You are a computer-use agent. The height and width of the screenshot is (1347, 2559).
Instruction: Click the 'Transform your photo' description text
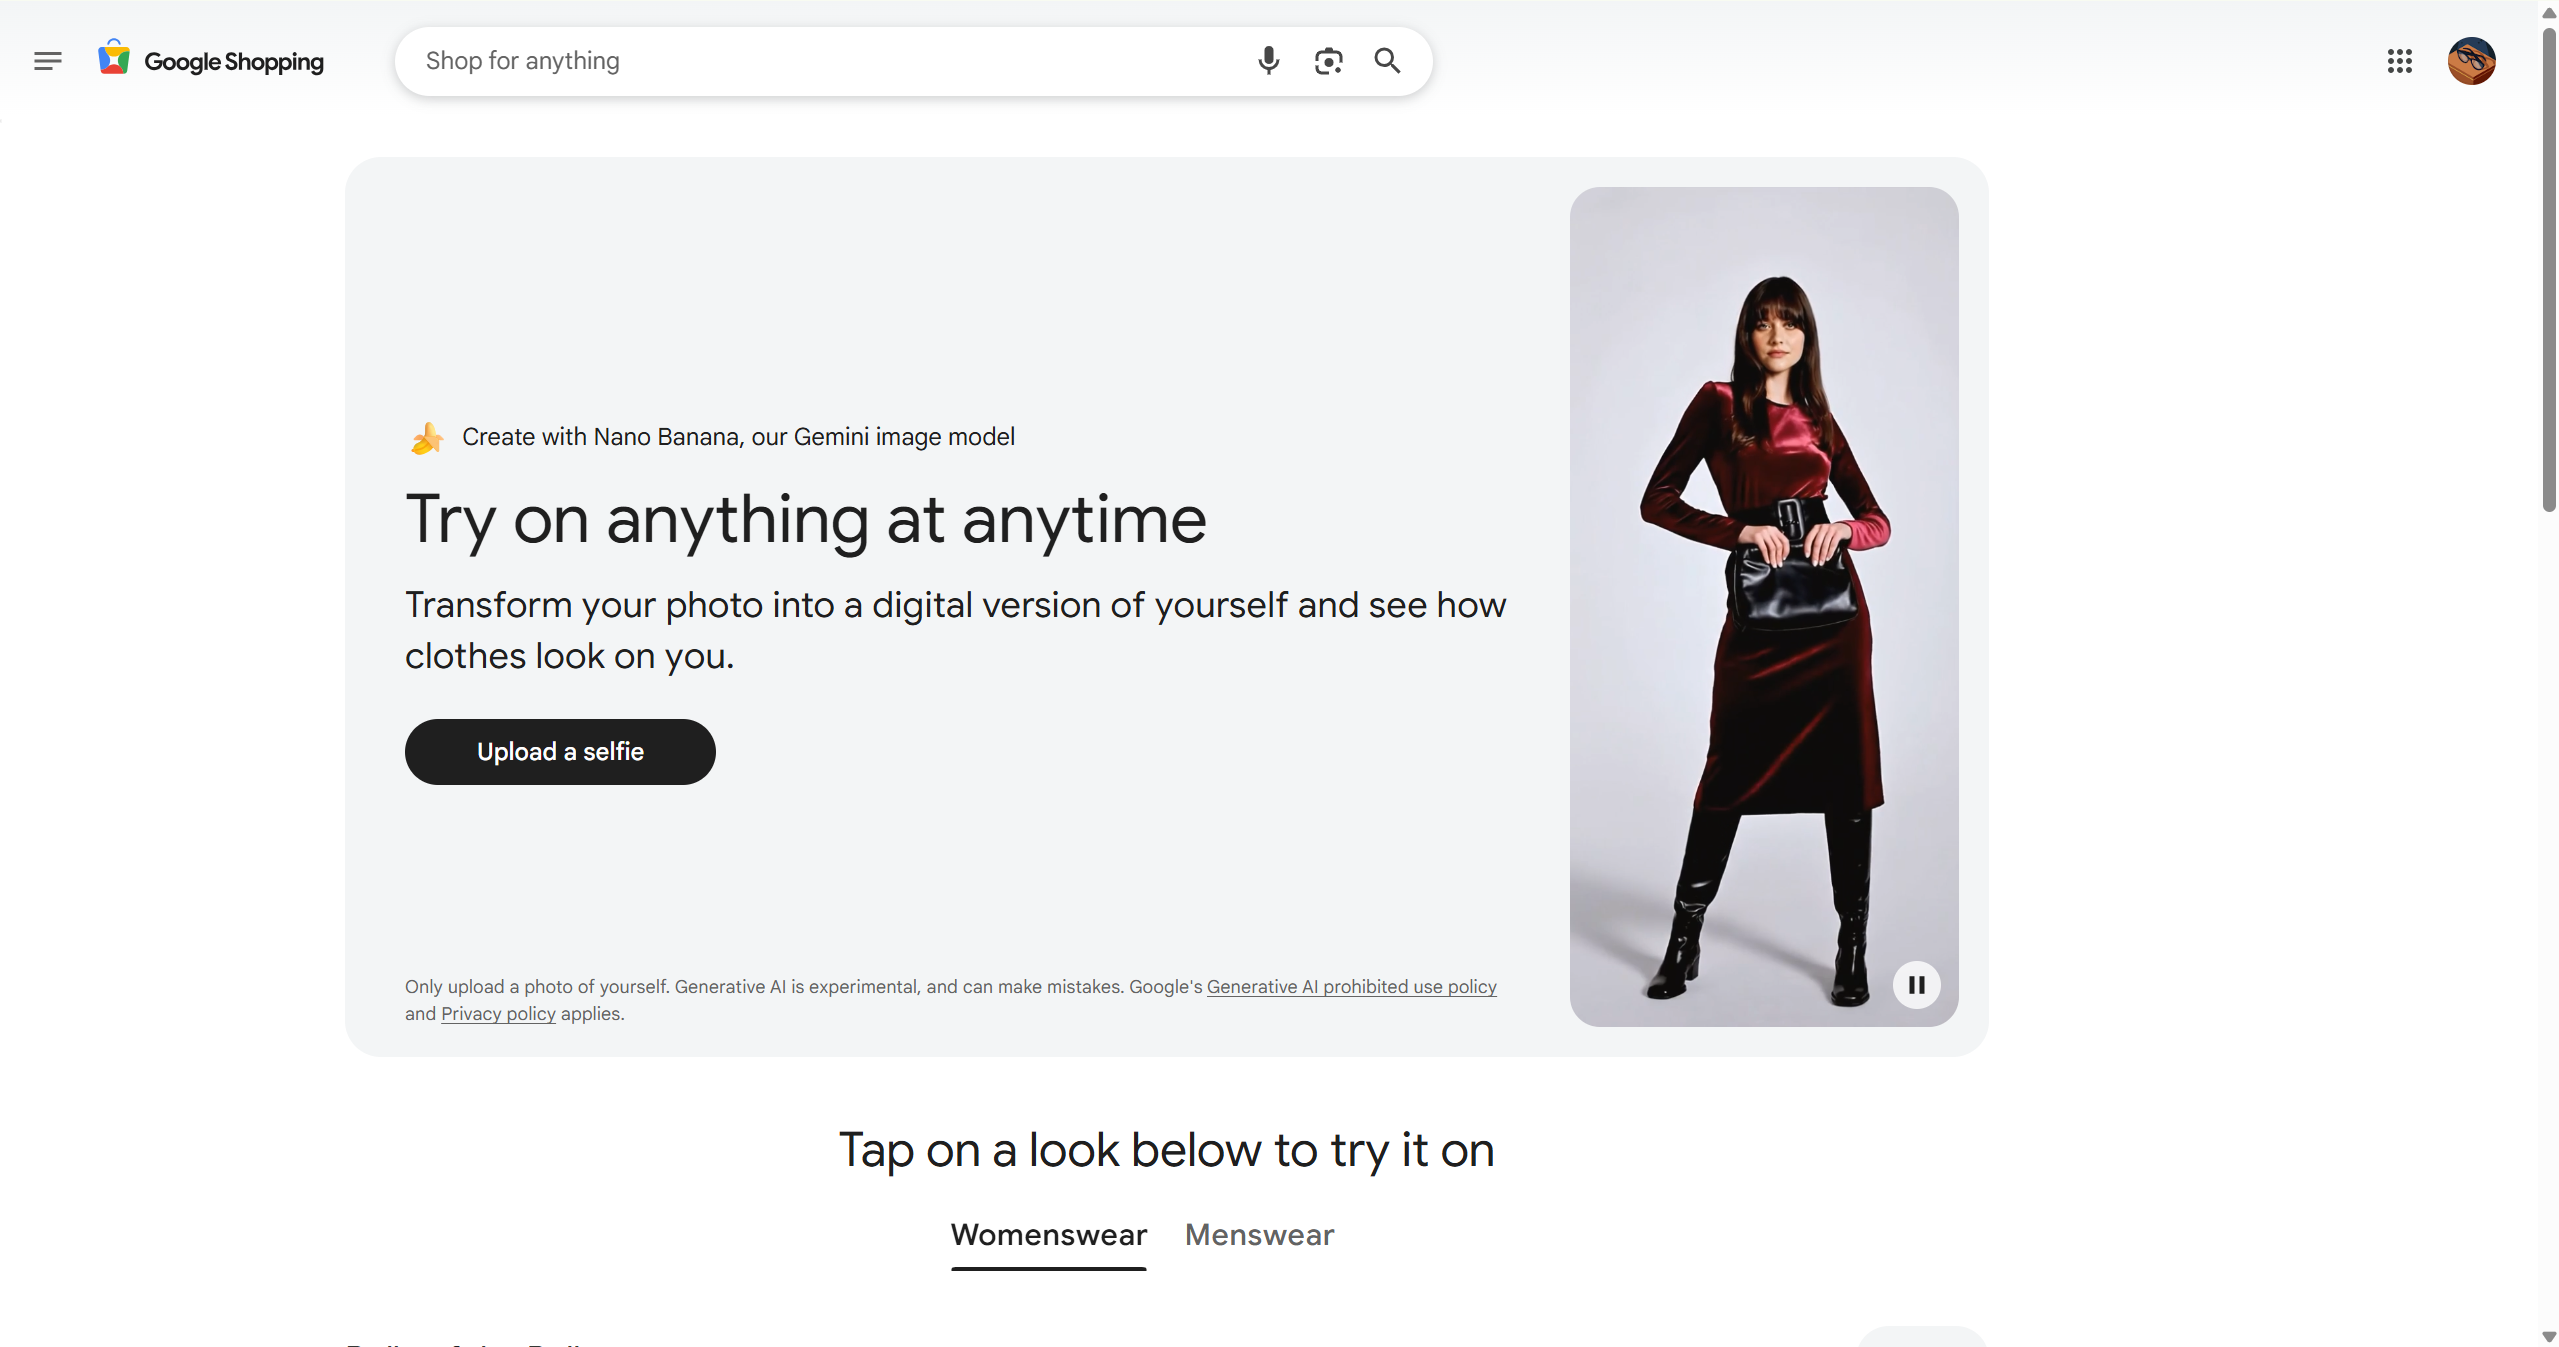point(955,631)
